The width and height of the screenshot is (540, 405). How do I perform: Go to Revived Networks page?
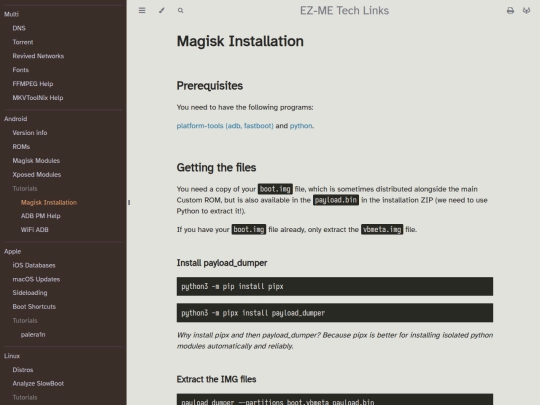(x=38, y=56)
